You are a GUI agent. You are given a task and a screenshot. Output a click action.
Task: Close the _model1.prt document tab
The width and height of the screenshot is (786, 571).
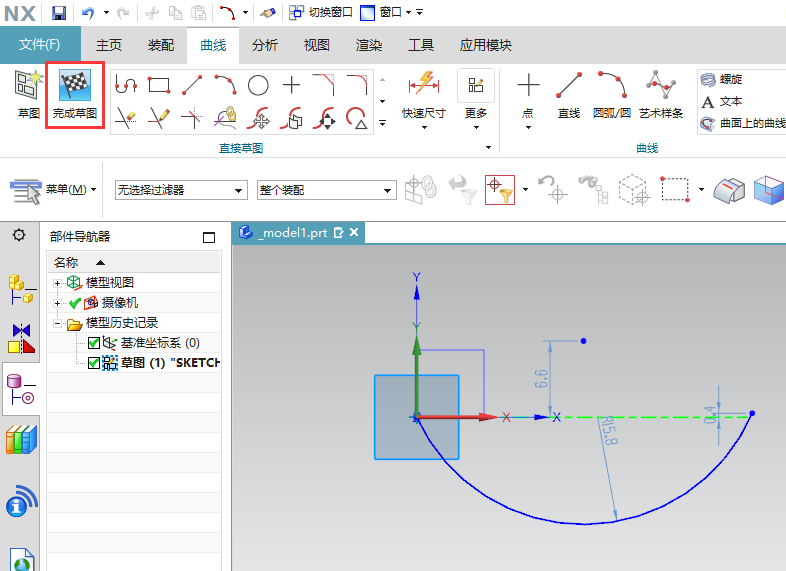coord(353,232)
